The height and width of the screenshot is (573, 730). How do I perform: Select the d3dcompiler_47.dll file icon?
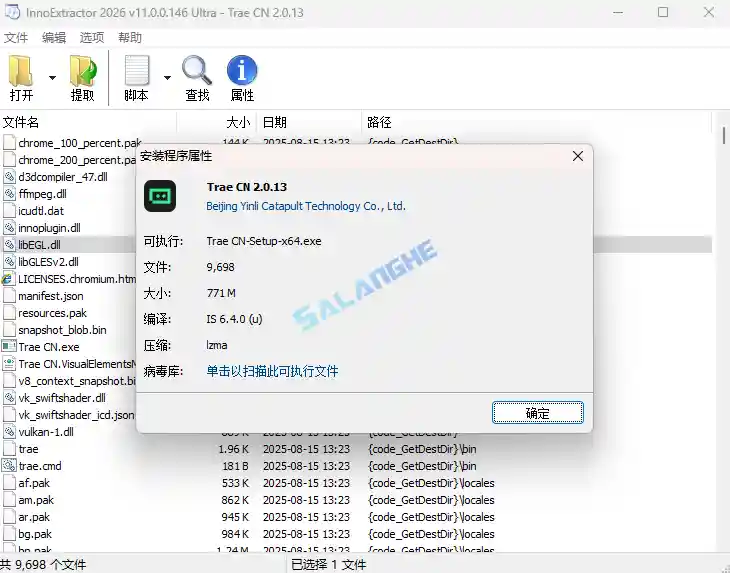9,177
